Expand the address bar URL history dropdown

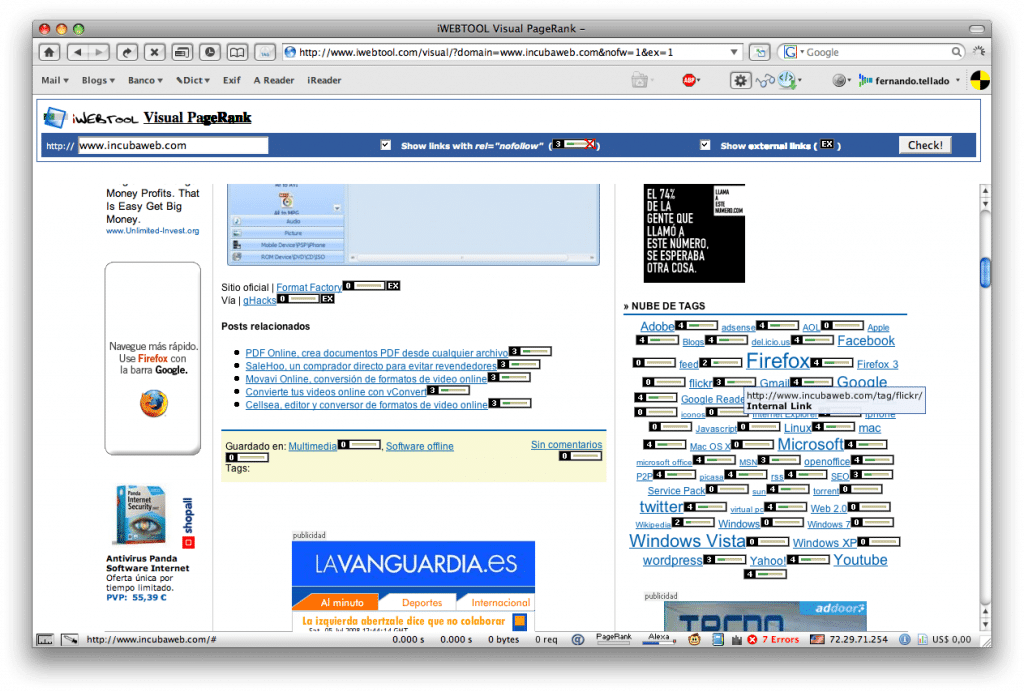click(734, 52)
